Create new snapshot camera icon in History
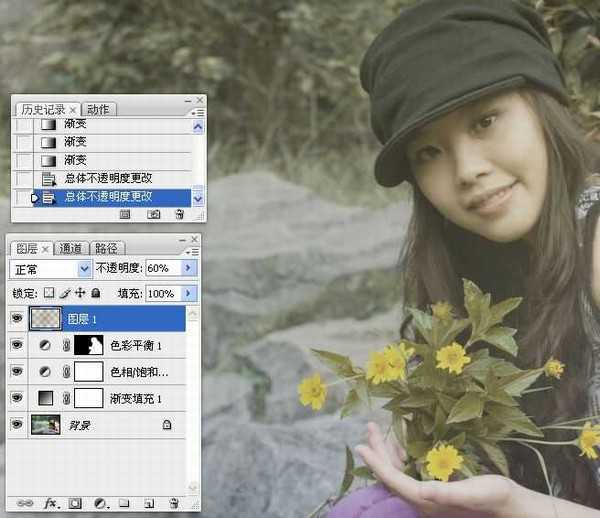The height and width of the screenshot is (518, 600). (153, 214)
